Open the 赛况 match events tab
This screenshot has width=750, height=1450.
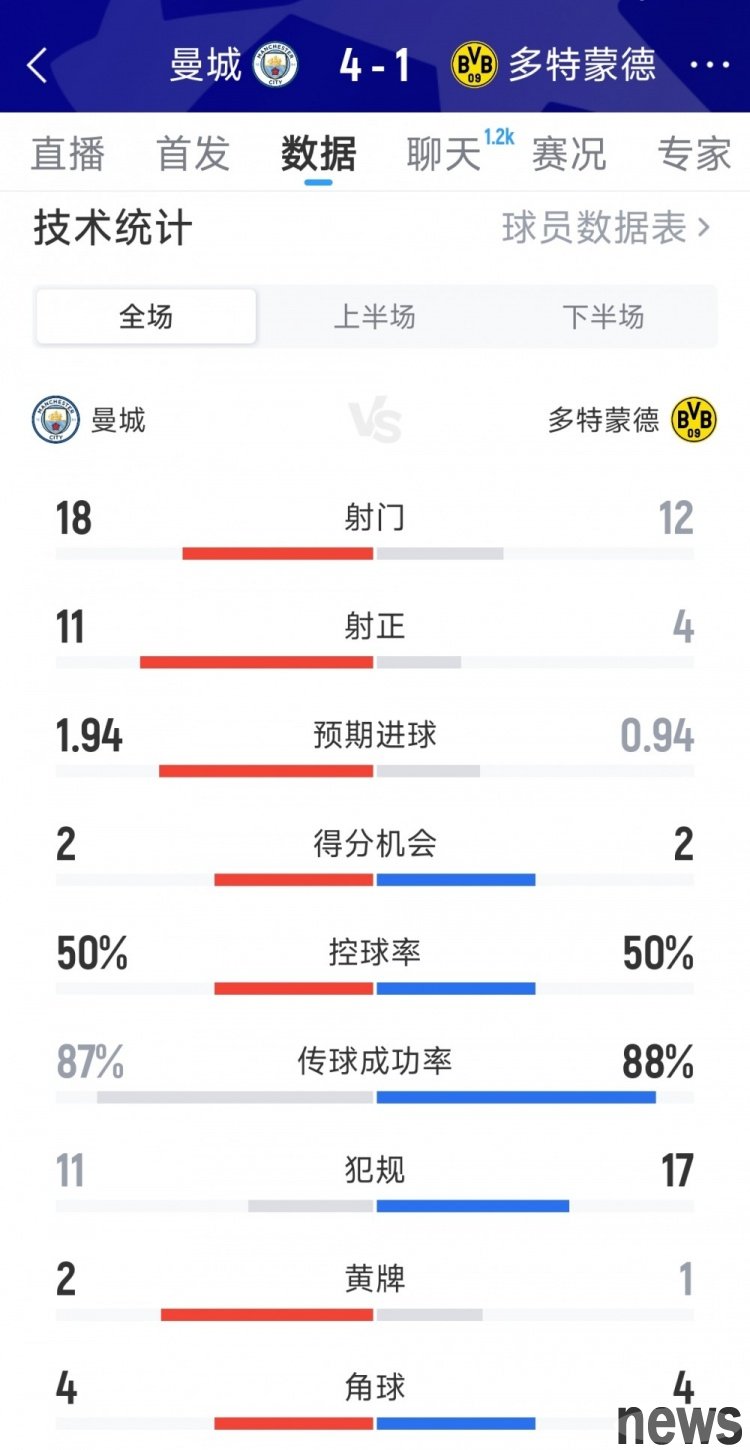[x=568, y=155]
